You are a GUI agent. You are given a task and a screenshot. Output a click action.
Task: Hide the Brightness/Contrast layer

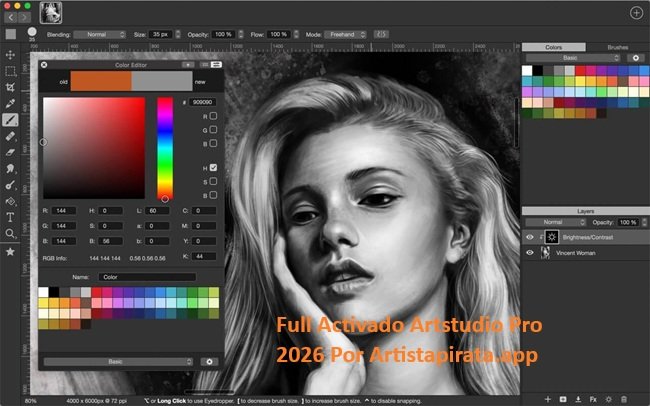pyautogui.click(x=530, y=237)
